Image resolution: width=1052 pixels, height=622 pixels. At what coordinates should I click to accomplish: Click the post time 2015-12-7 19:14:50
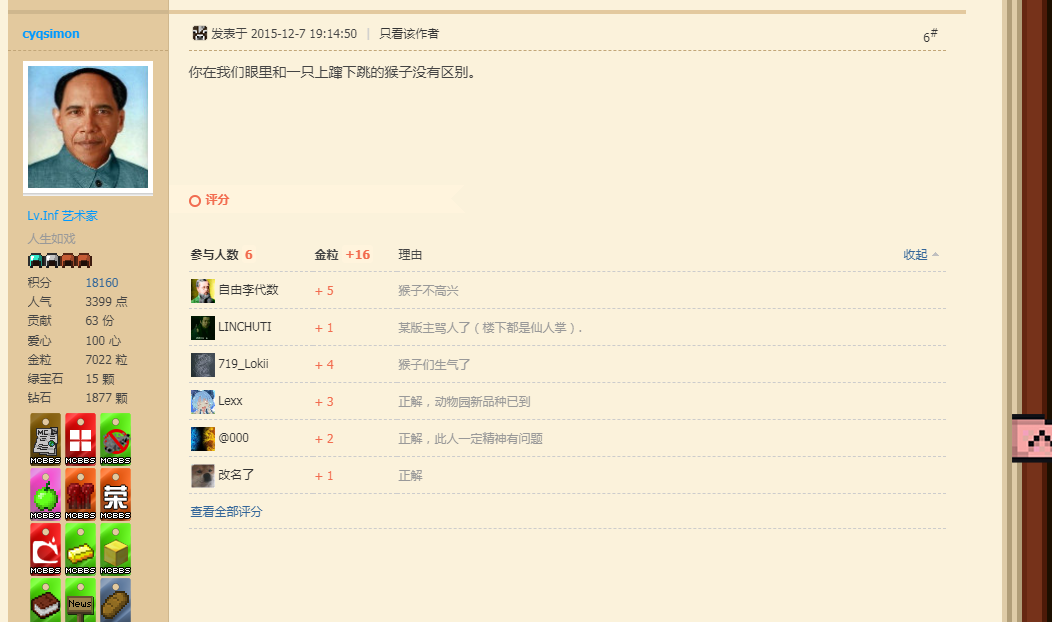coord(304,34)
